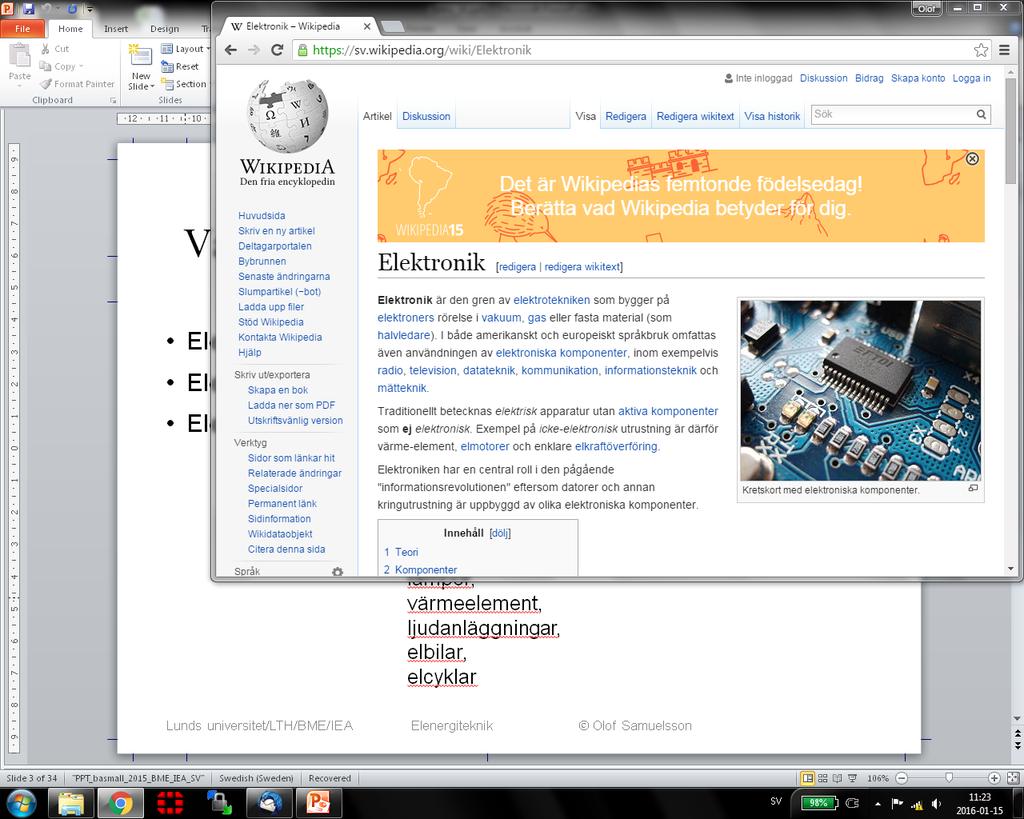Open a new Chrome tab
Image resolution: width=1024 pixels, height=819 pixels.
[x=392, y=27]
